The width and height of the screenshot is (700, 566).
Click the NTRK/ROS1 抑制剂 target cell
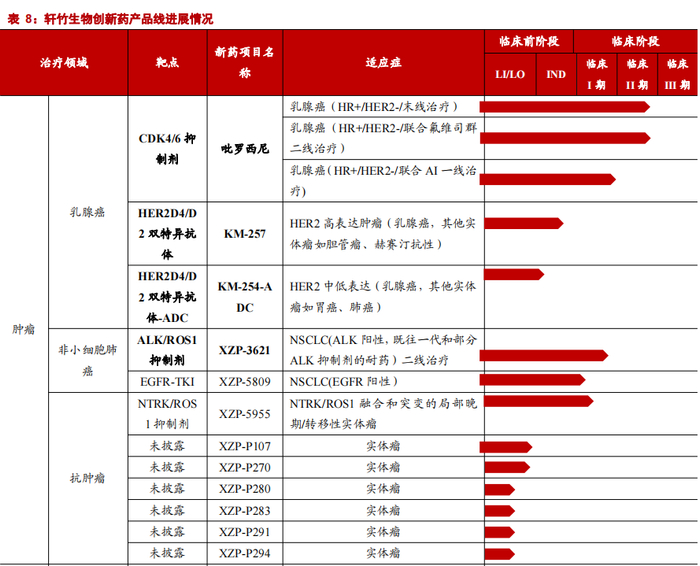click(167, 414)
